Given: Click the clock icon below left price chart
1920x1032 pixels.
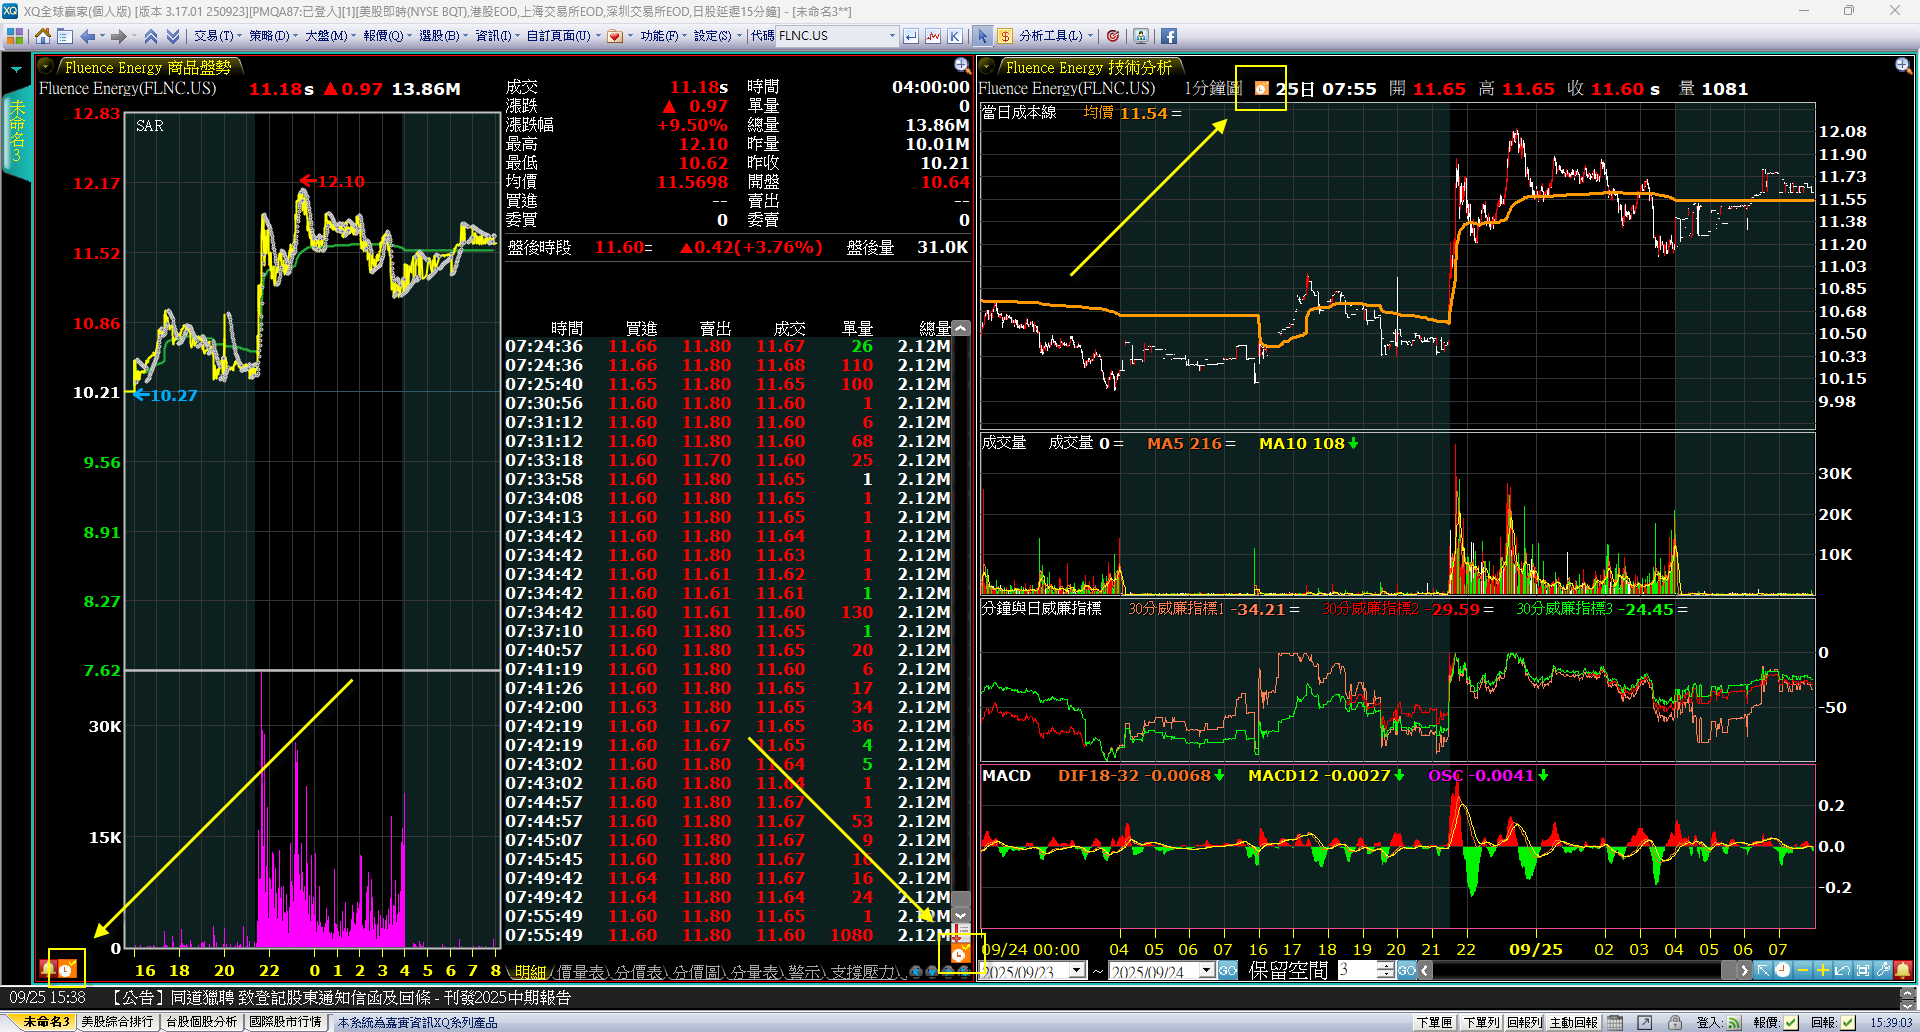Looking at the screenshot, I should (x=66, y=969).
